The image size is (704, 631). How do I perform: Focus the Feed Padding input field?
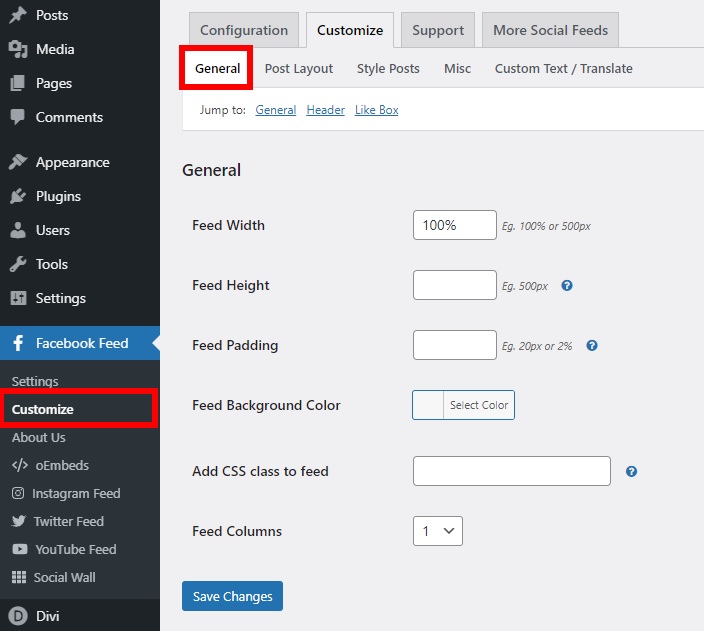tap(455, 345)
